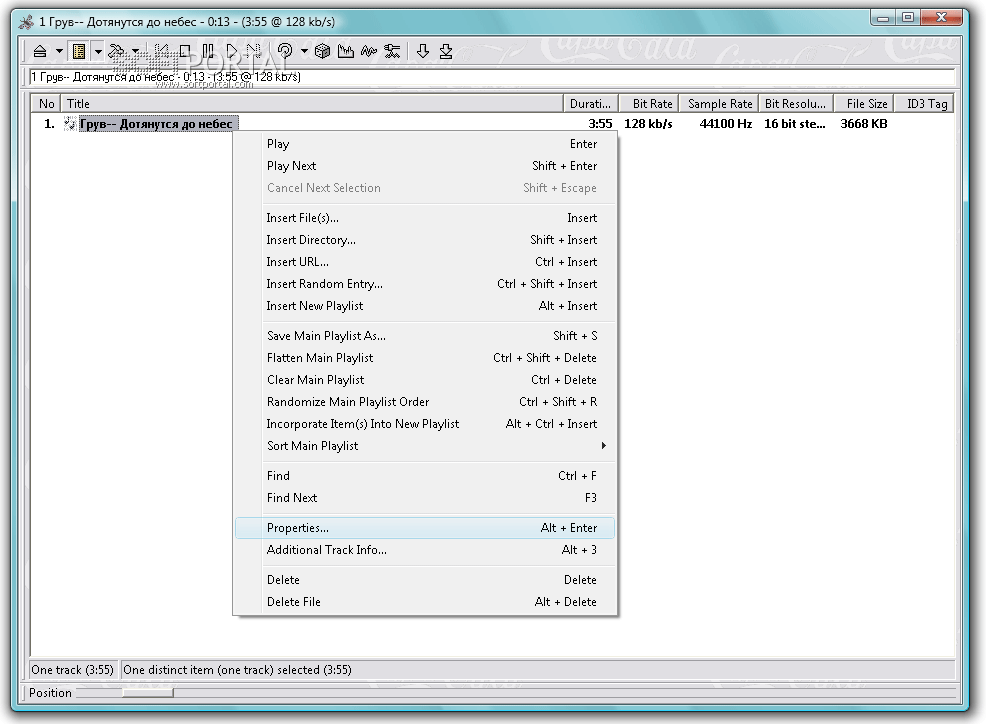Choose Delete from the context menu
The width and height of the screenshot is (986, 724).
(425, 580)
